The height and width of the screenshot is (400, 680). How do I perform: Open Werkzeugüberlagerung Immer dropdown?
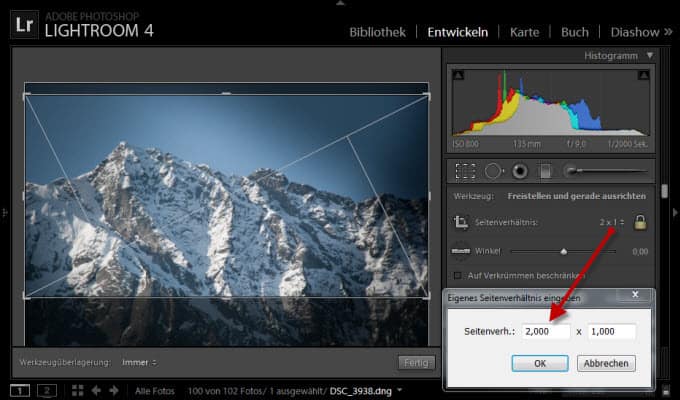139,361
